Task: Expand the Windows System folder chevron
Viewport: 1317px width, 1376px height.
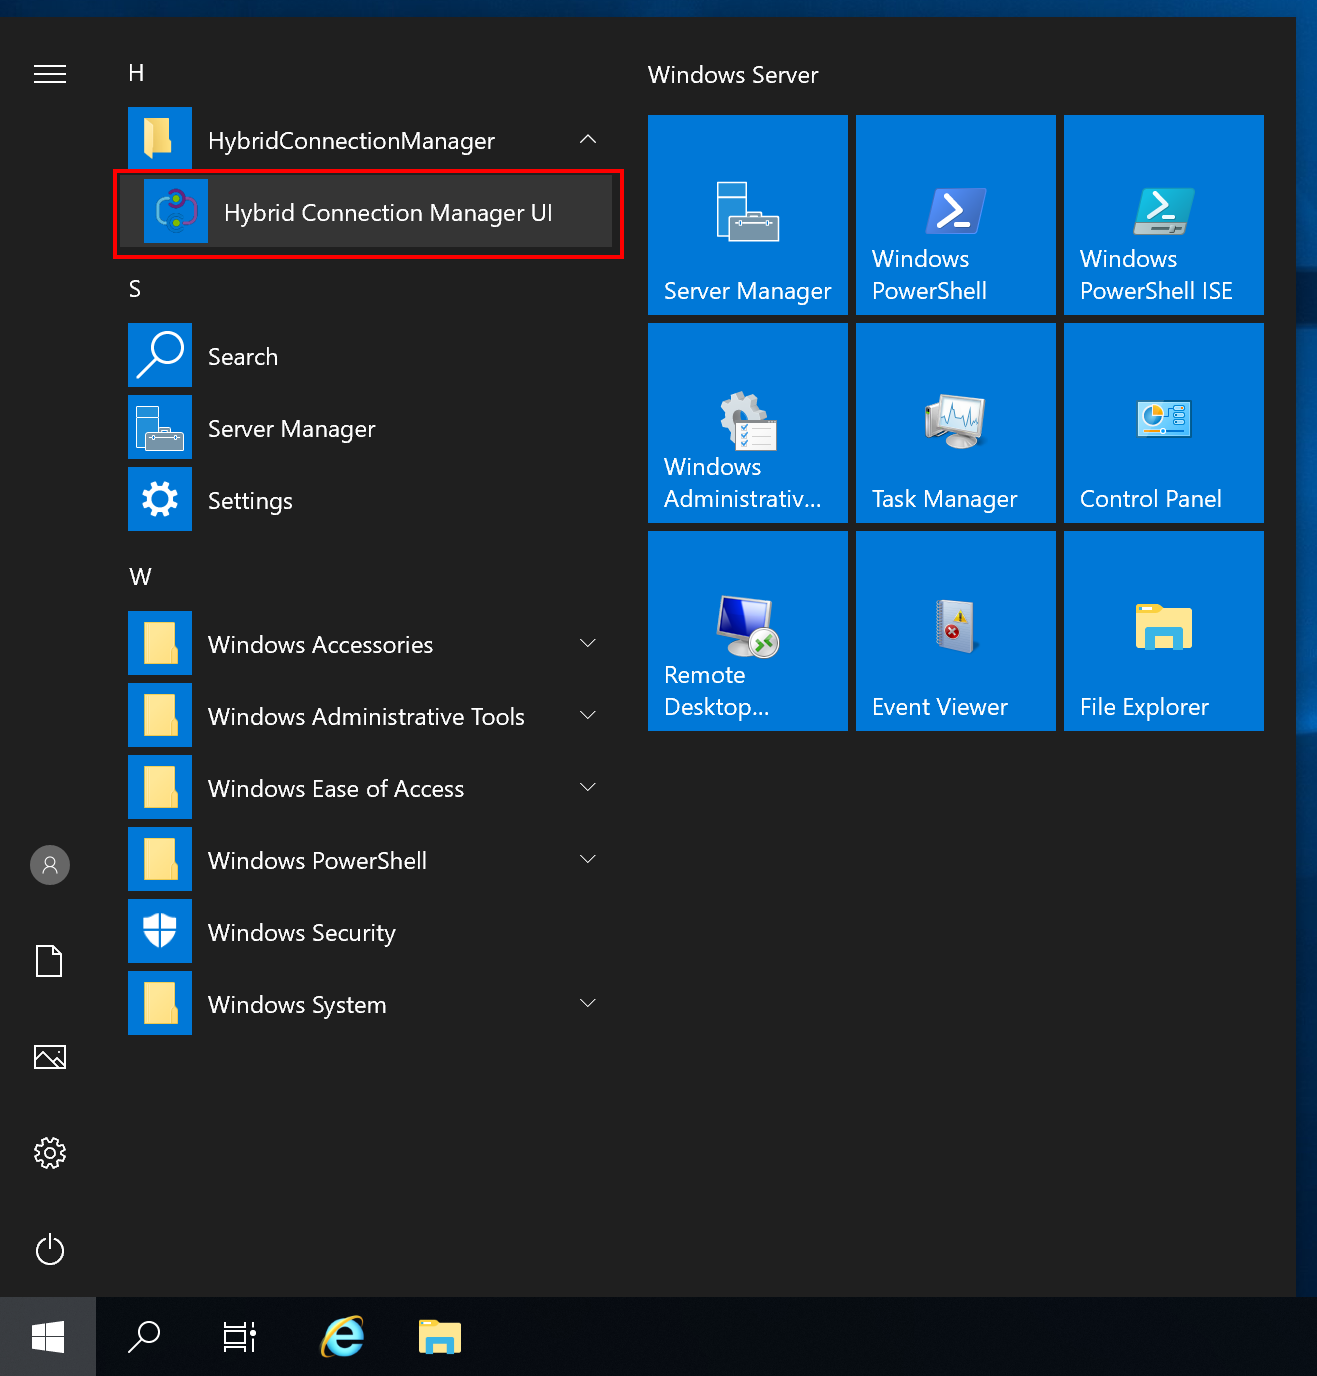Action: coord(588,1003)
